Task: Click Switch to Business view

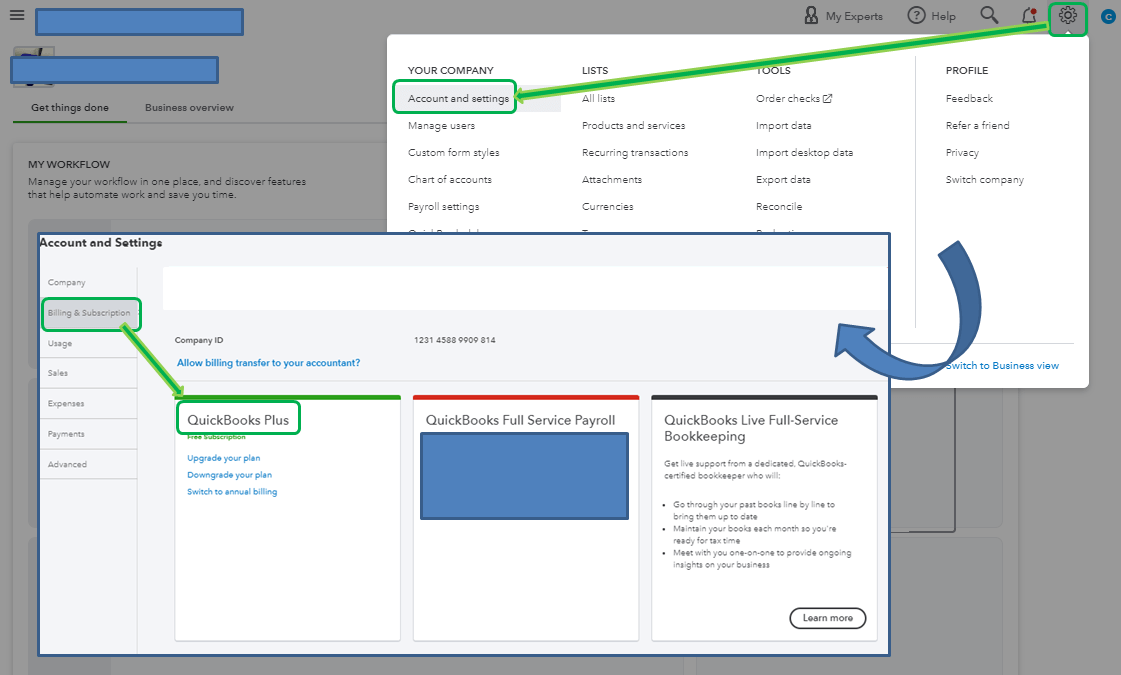Action: click(x=1001, y=365)
